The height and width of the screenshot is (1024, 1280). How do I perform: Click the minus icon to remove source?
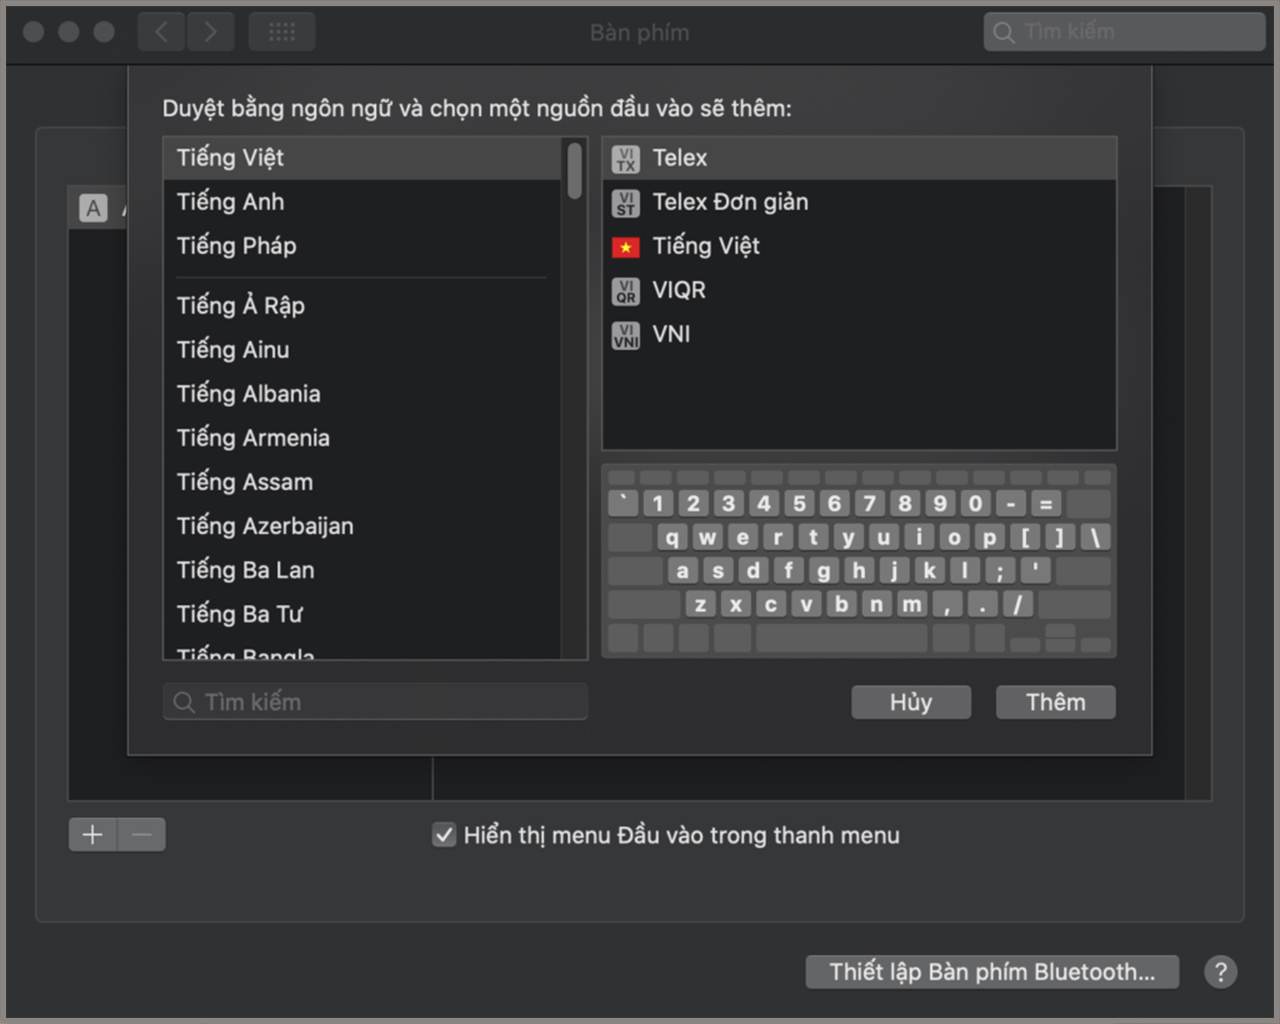point(142,834)
